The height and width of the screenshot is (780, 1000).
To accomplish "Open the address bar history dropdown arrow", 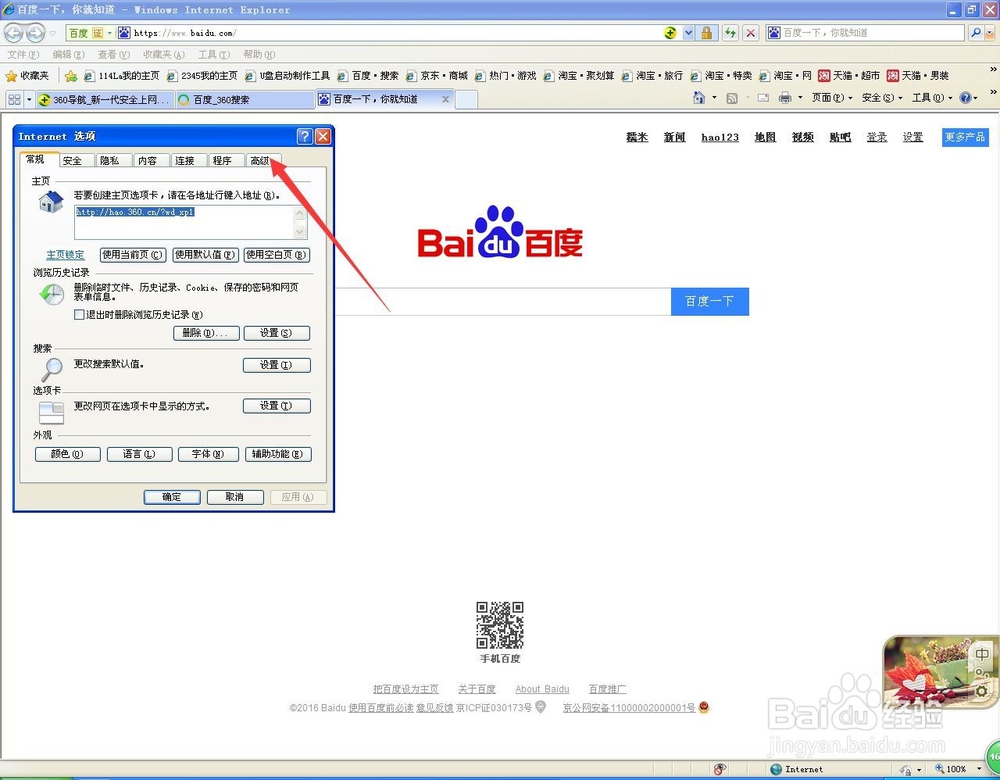I will (x=688, y=33).
